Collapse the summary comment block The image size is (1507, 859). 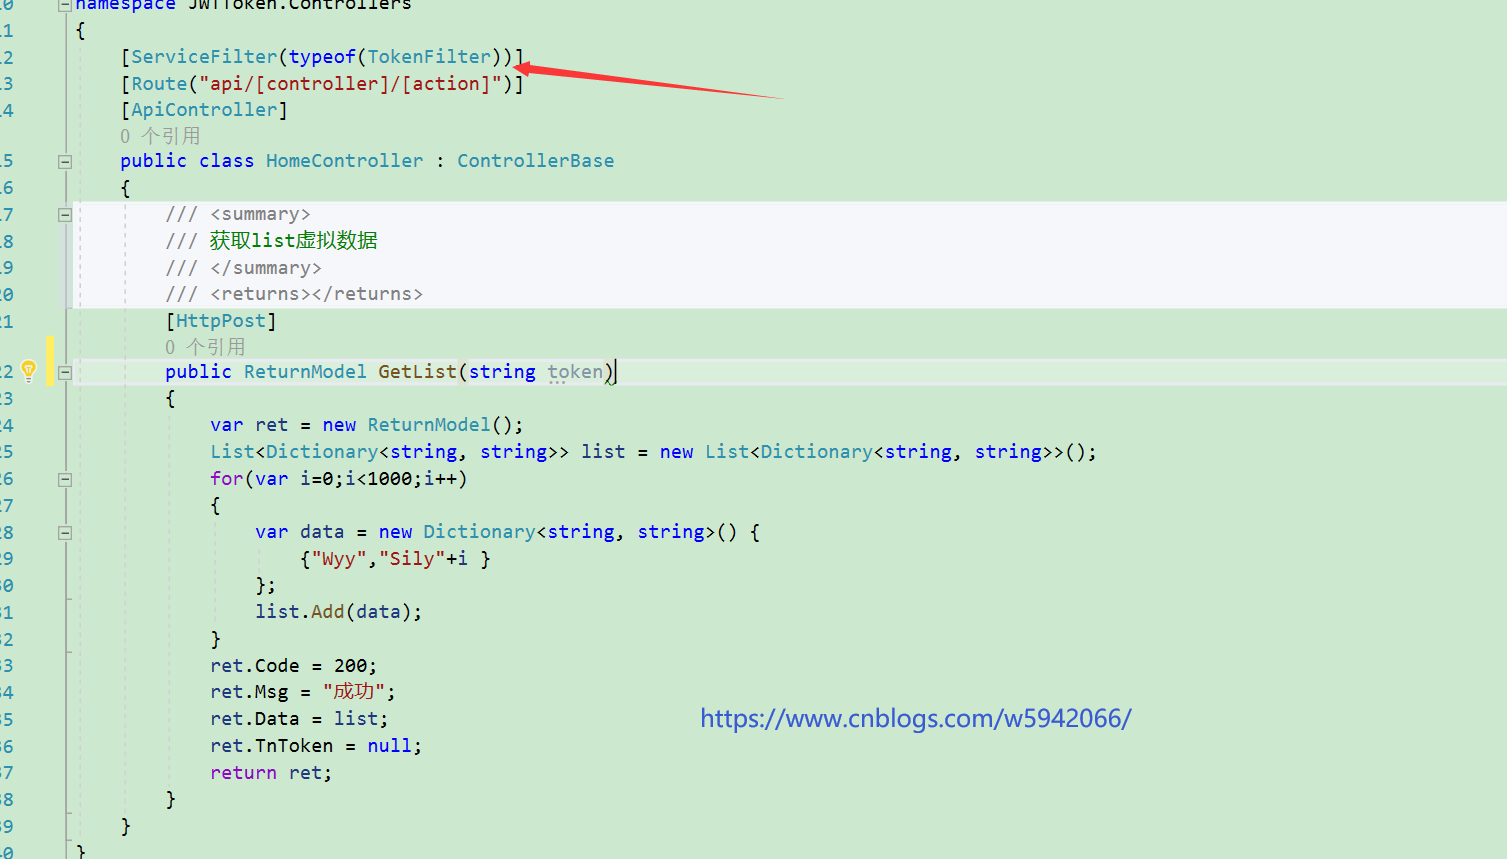click(x=65, y=215)
